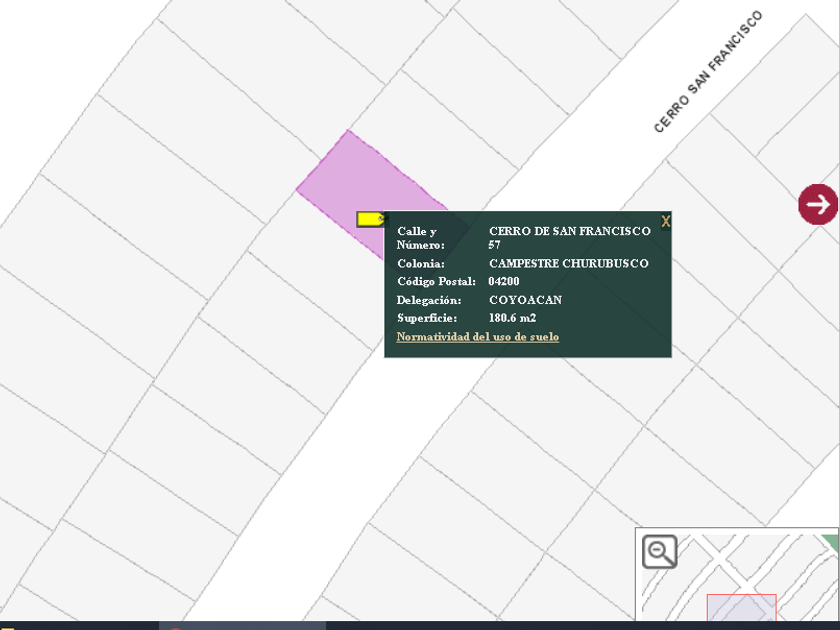Open Normatividad del uso de suelo link
Image resolution: width=840 pixels, height=630 pixels.
tap(477, 337)
